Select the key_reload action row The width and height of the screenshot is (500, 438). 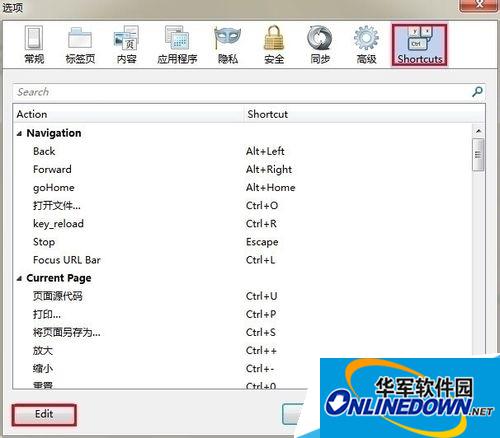tap(243, 224)
